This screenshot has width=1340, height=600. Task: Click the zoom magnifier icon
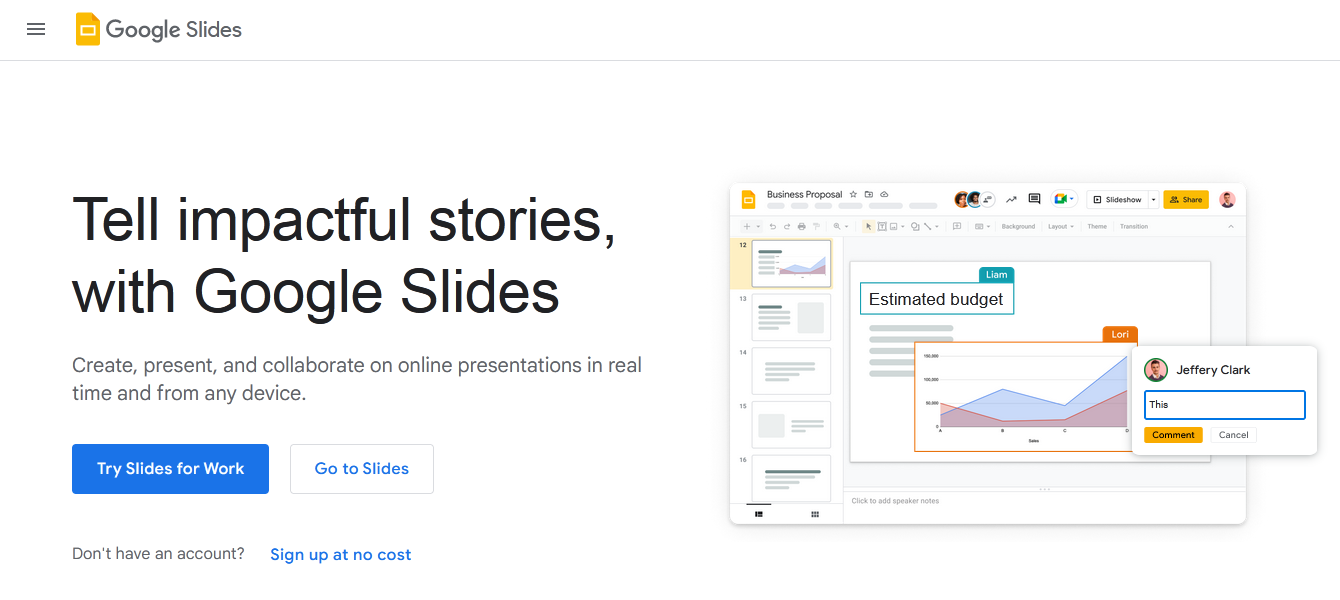(x=837, y=227)
